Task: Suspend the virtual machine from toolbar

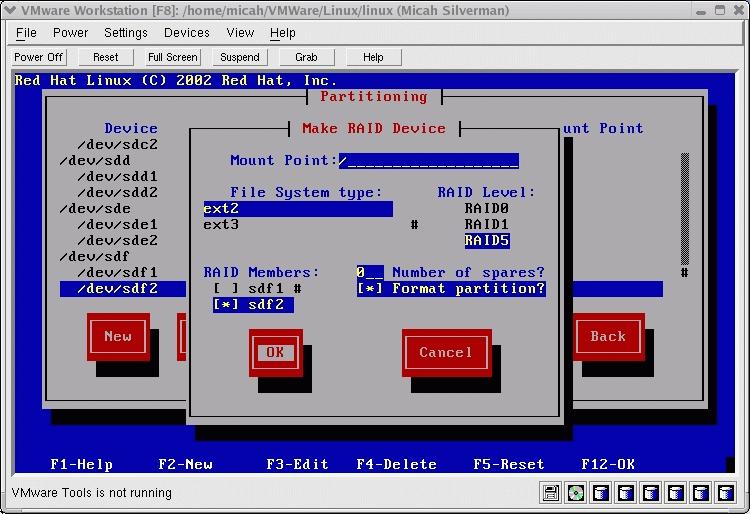Action: coord(240,57)
